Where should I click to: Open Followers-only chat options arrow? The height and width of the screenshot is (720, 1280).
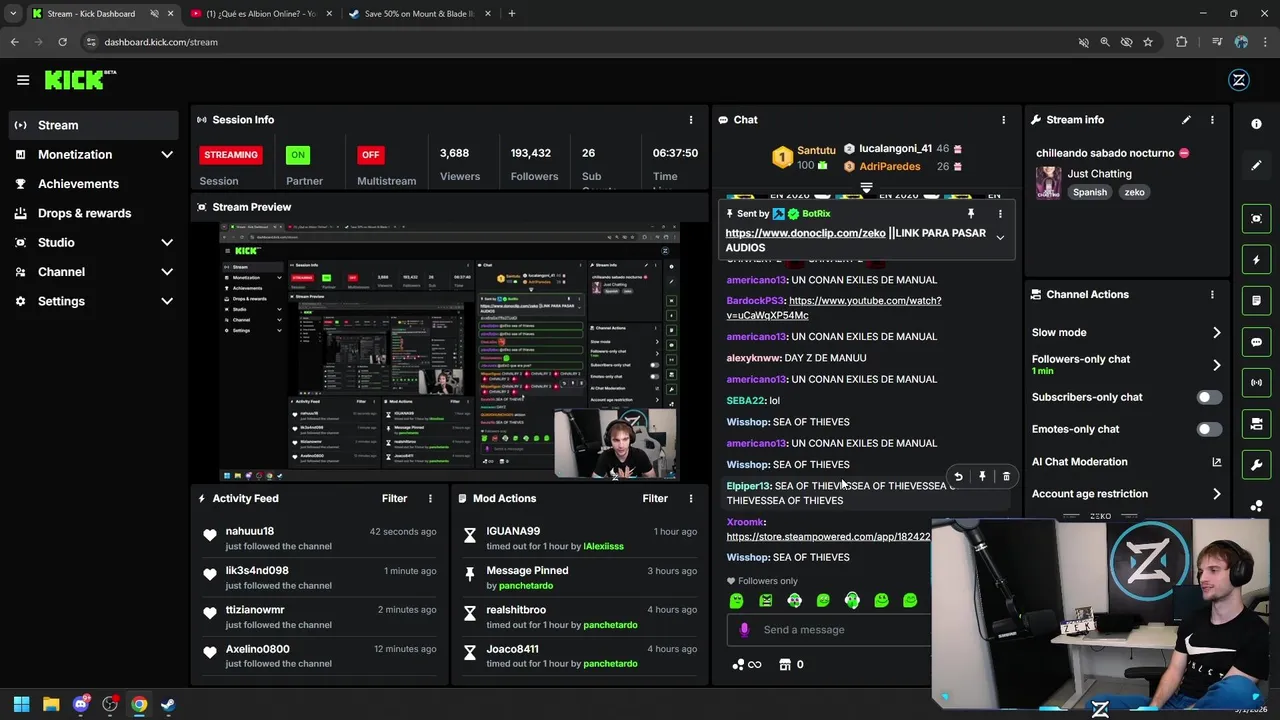pos(1216,365)
